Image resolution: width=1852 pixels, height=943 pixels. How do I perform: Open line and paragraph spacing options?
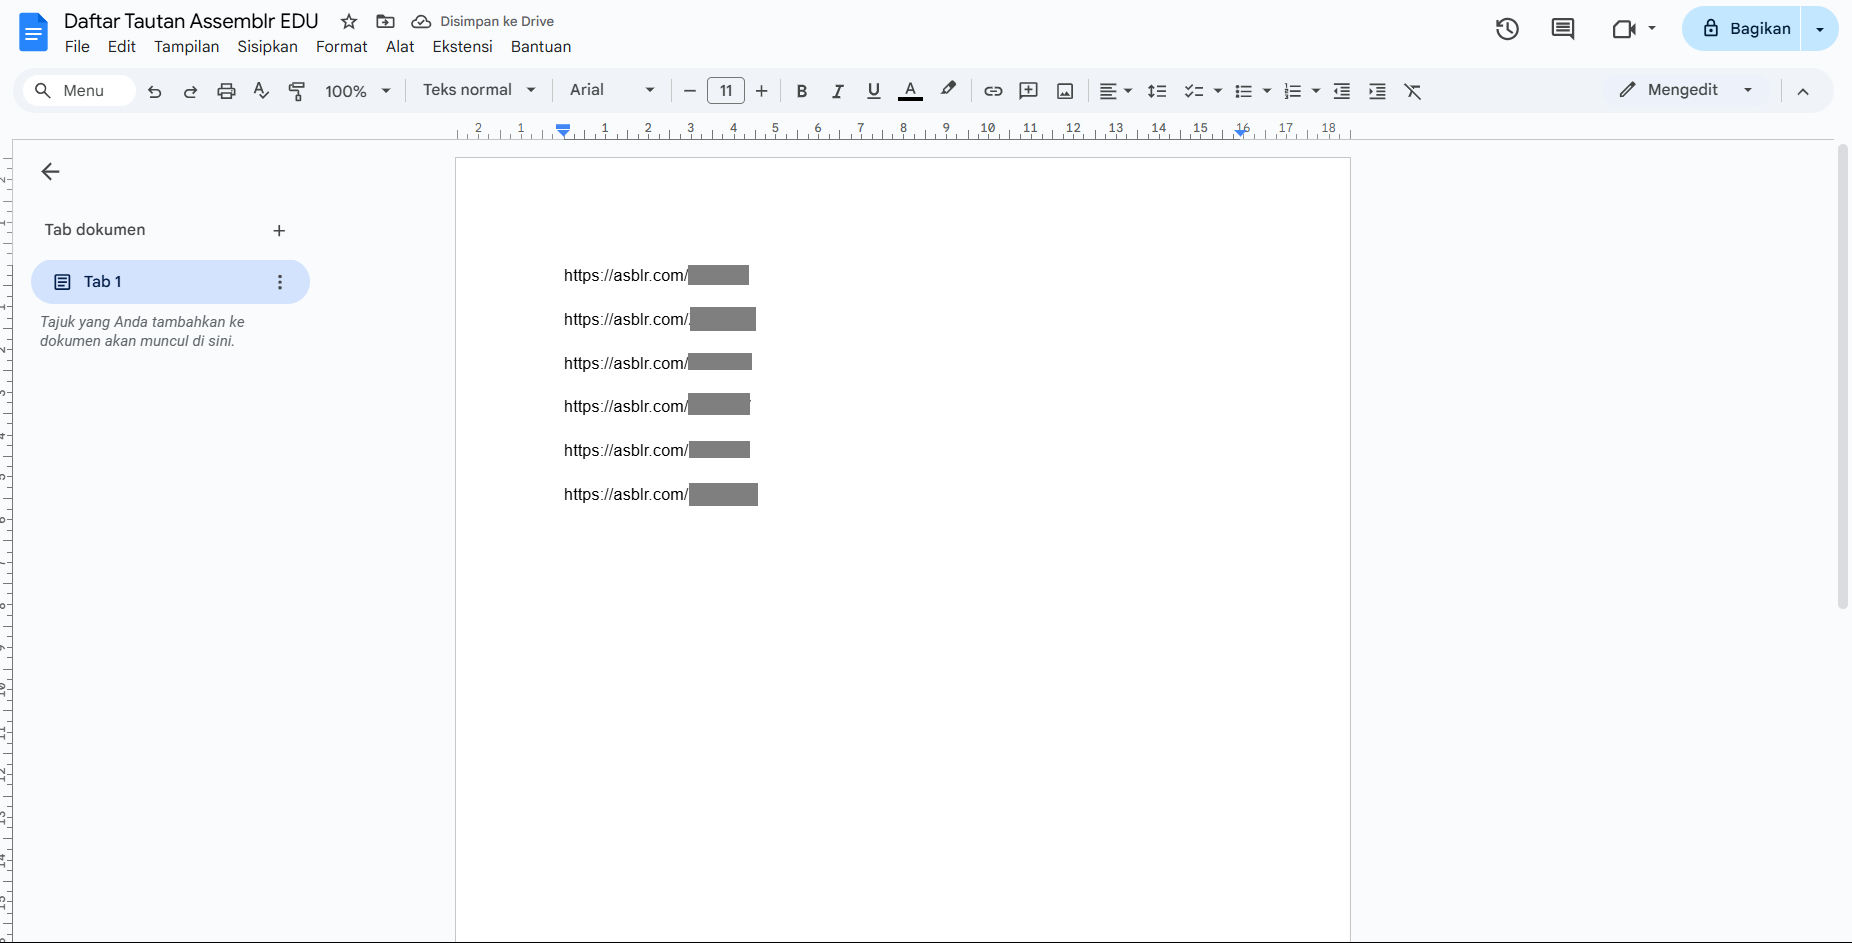pos(1157,91)
